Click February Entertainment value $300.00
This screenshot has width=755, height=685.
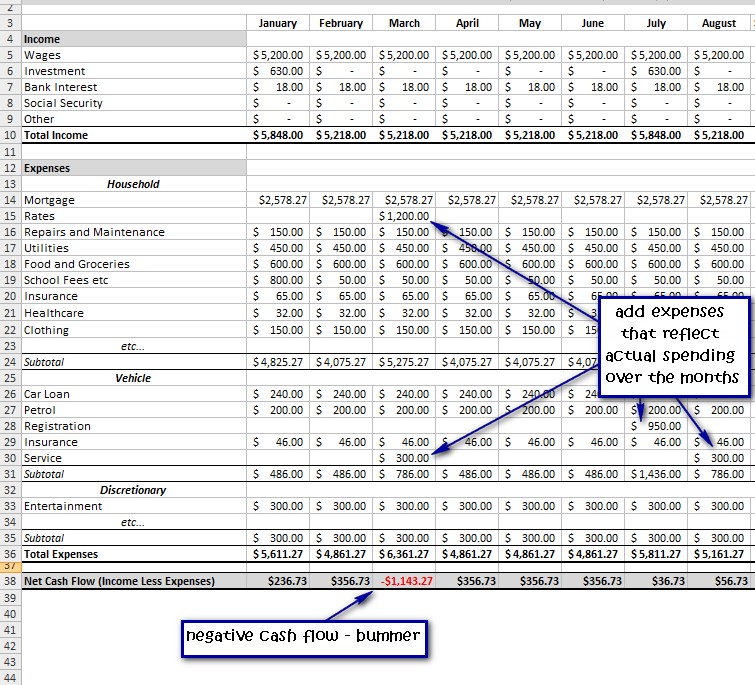(x=341, y=506)
